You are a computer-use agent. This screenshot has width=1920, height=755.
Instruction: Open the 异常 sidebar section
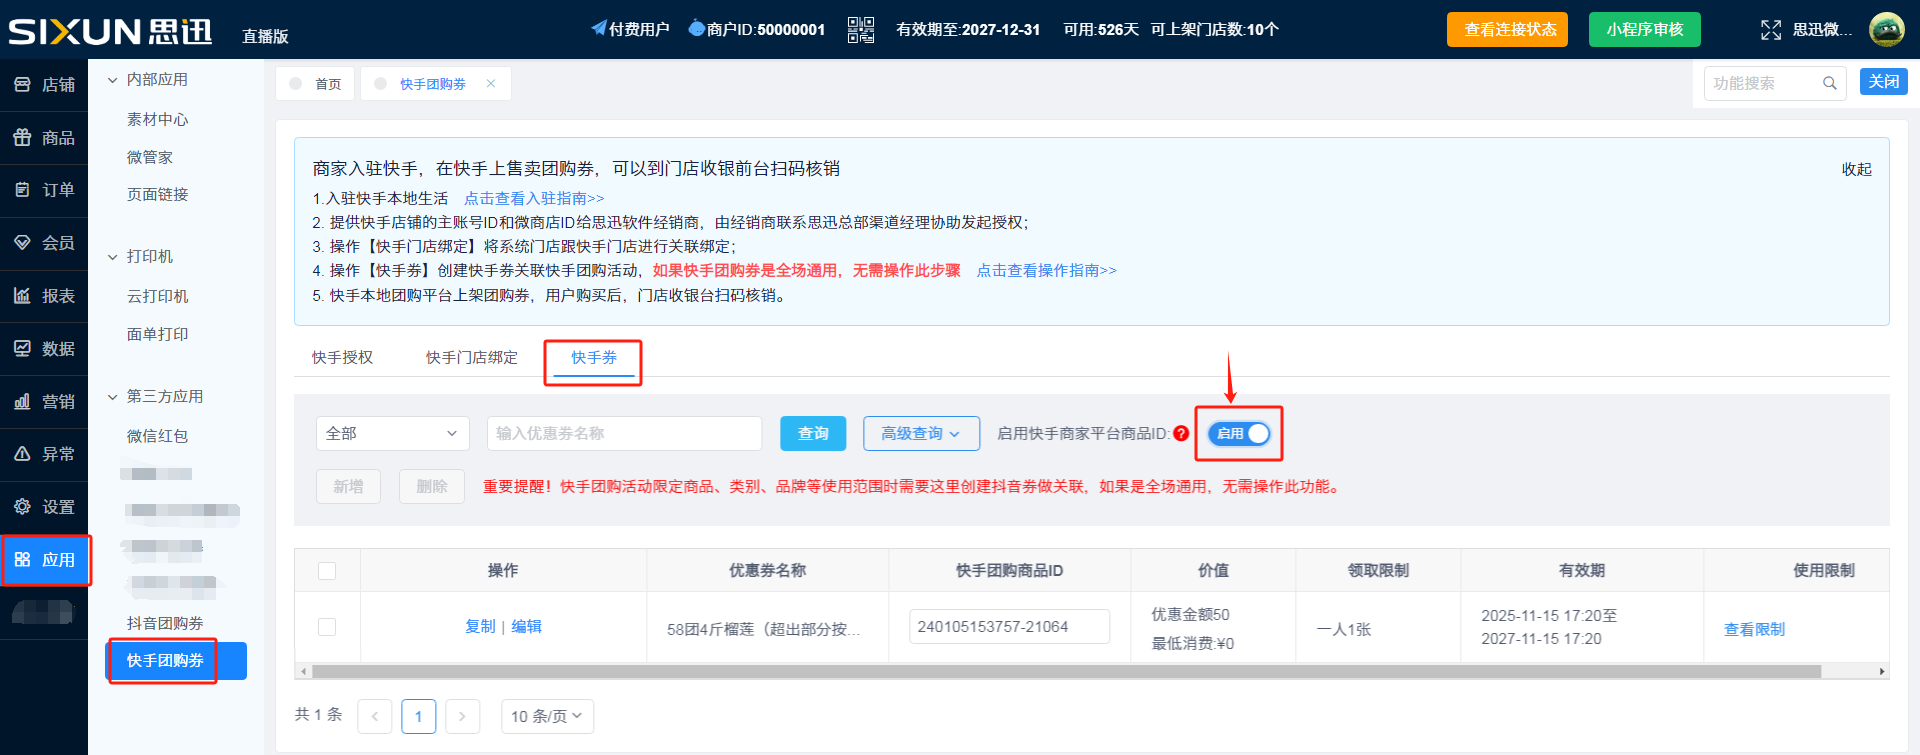click(x=44, y=454)
